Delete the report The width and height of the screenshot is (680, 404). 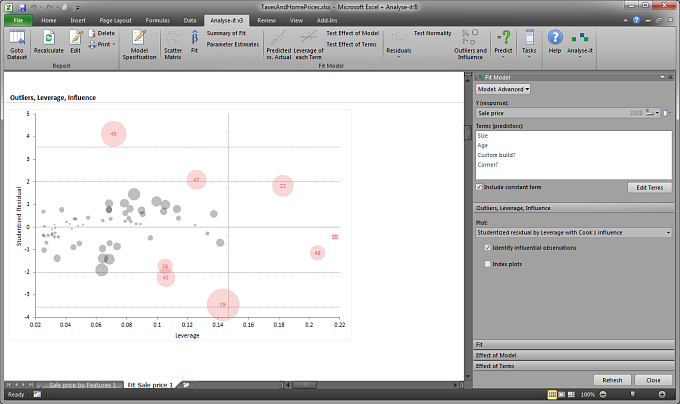click(102, 33)
